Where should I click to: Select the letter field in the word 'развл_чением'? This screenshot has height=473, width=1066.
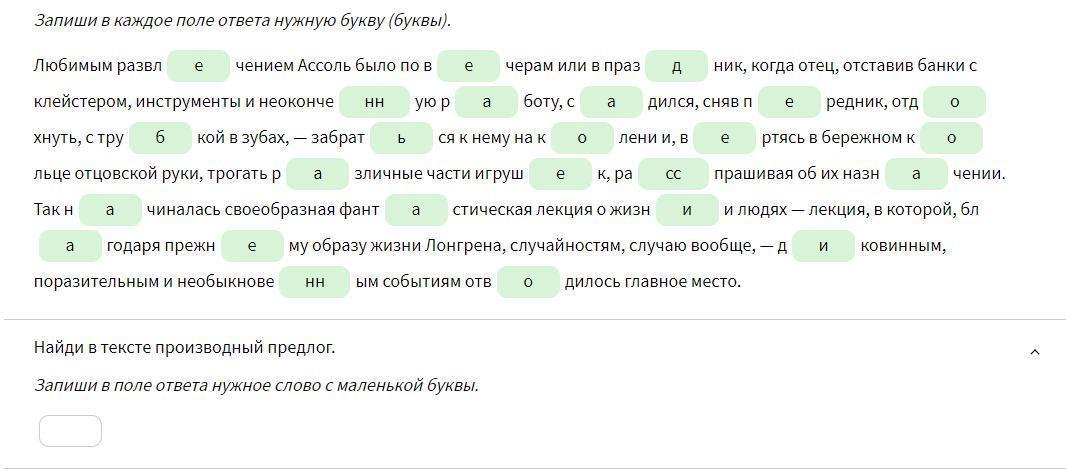[198, 66]
